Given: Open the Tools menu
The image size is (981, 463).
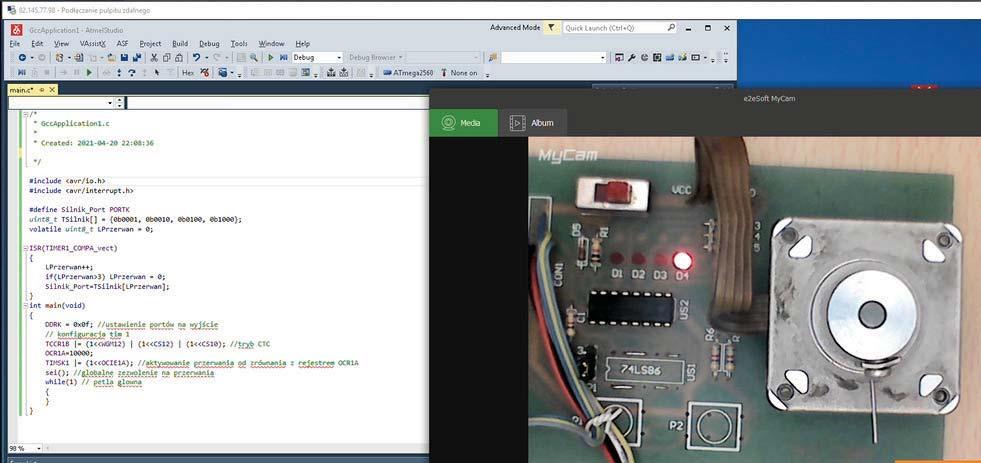Looking at the screenshot, I should click(x=239, y=44).
